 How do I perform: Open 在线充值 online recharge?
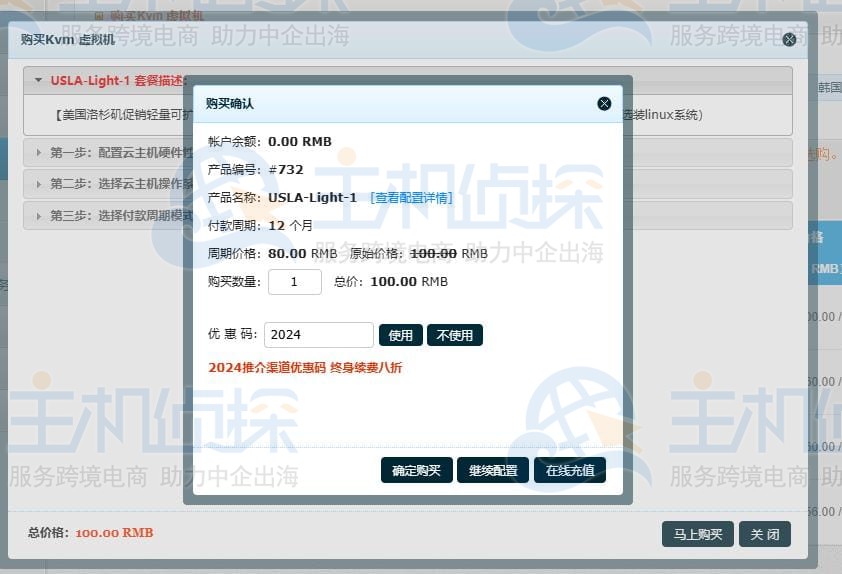(x=570, y=470)
